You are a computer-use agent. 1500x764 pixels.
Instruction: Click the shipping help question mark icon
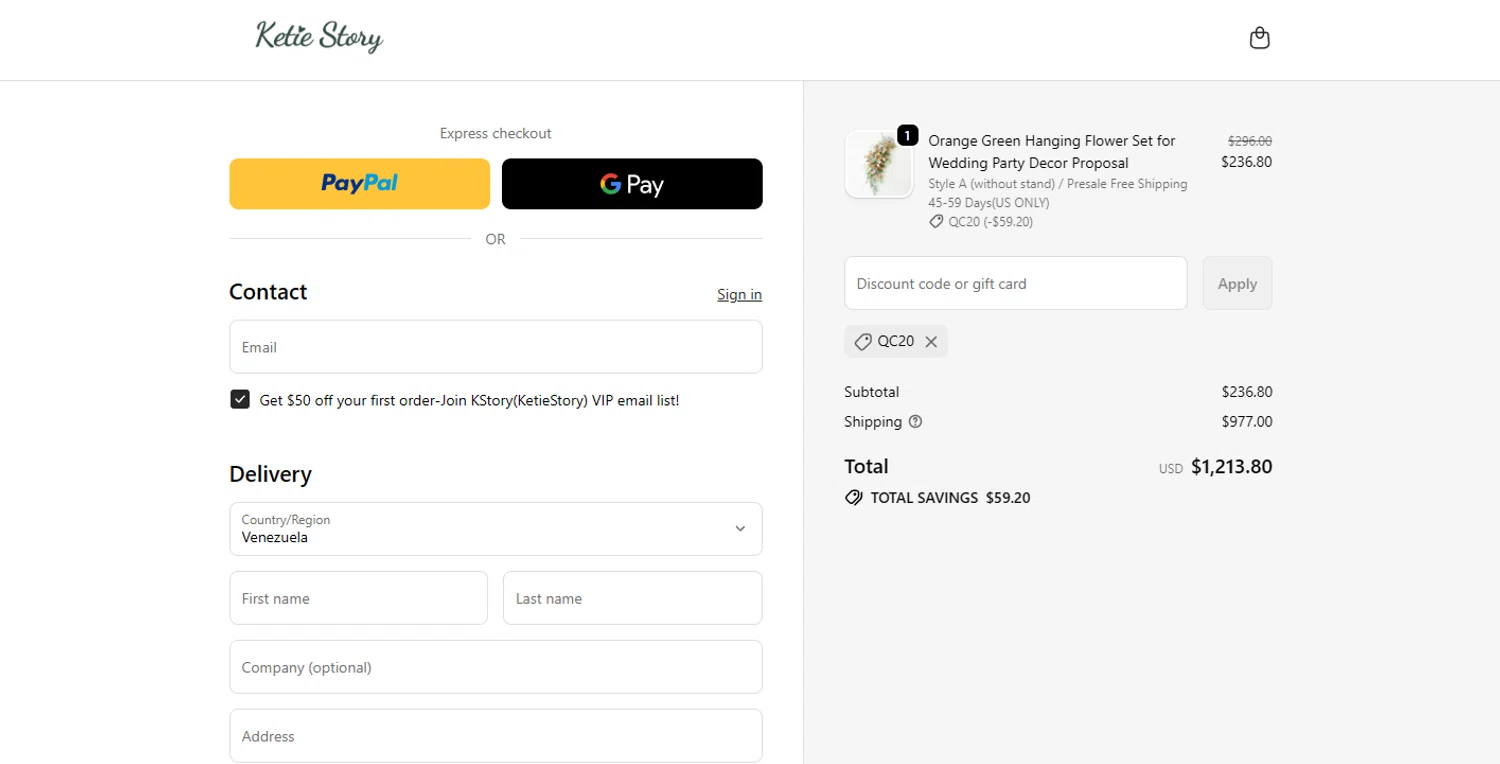915,422
